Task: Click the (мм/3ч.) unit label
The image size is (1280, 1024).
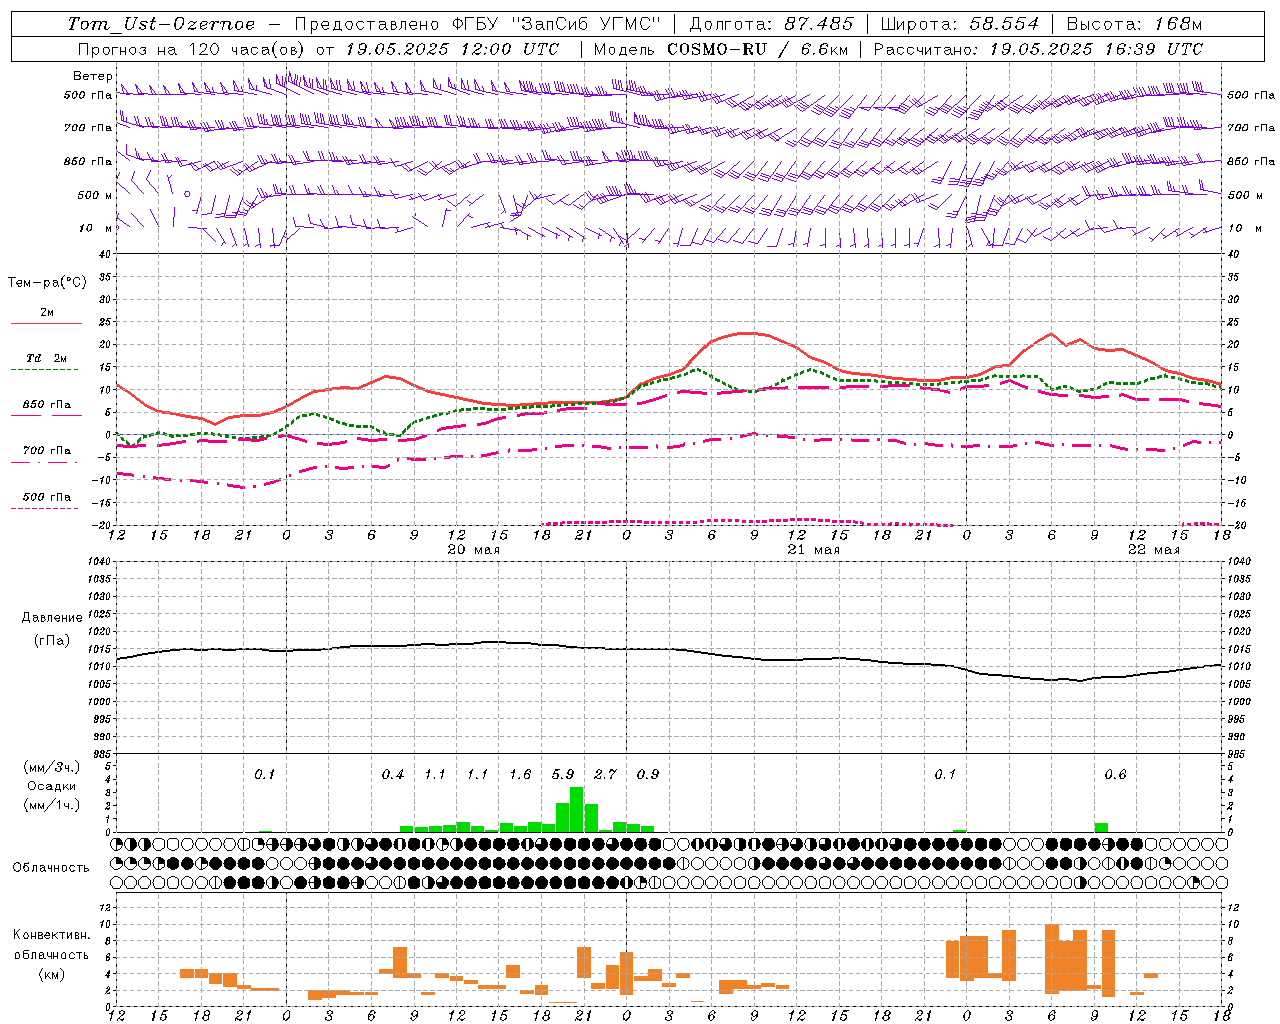Action: [x=52, y=768]
